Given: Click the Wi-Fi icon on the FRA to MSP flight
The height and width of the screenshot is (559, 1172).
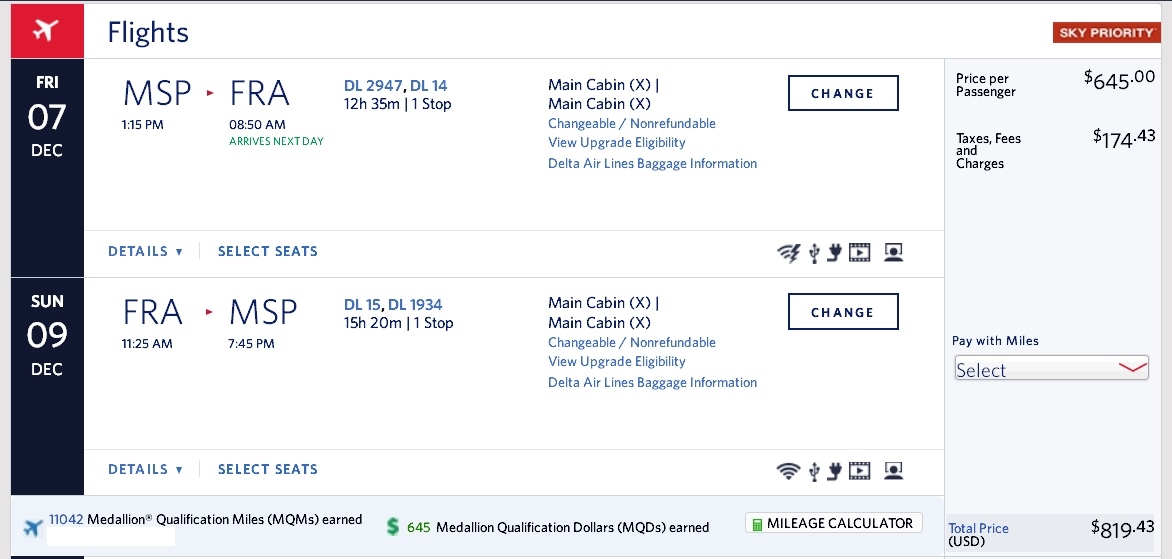Looking at the screenshot, I should pyautogui.click(x=789, y=471).
